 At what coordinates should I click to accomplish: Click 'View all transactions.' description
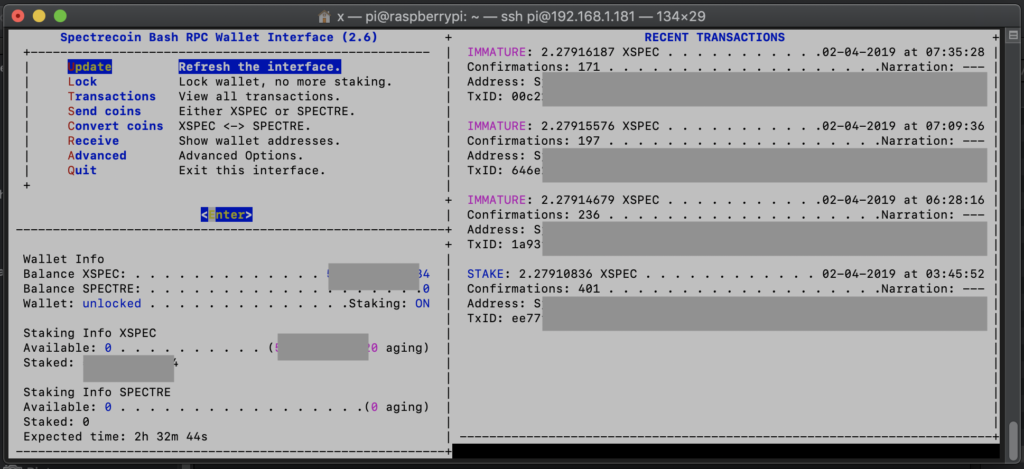(260, 97)
